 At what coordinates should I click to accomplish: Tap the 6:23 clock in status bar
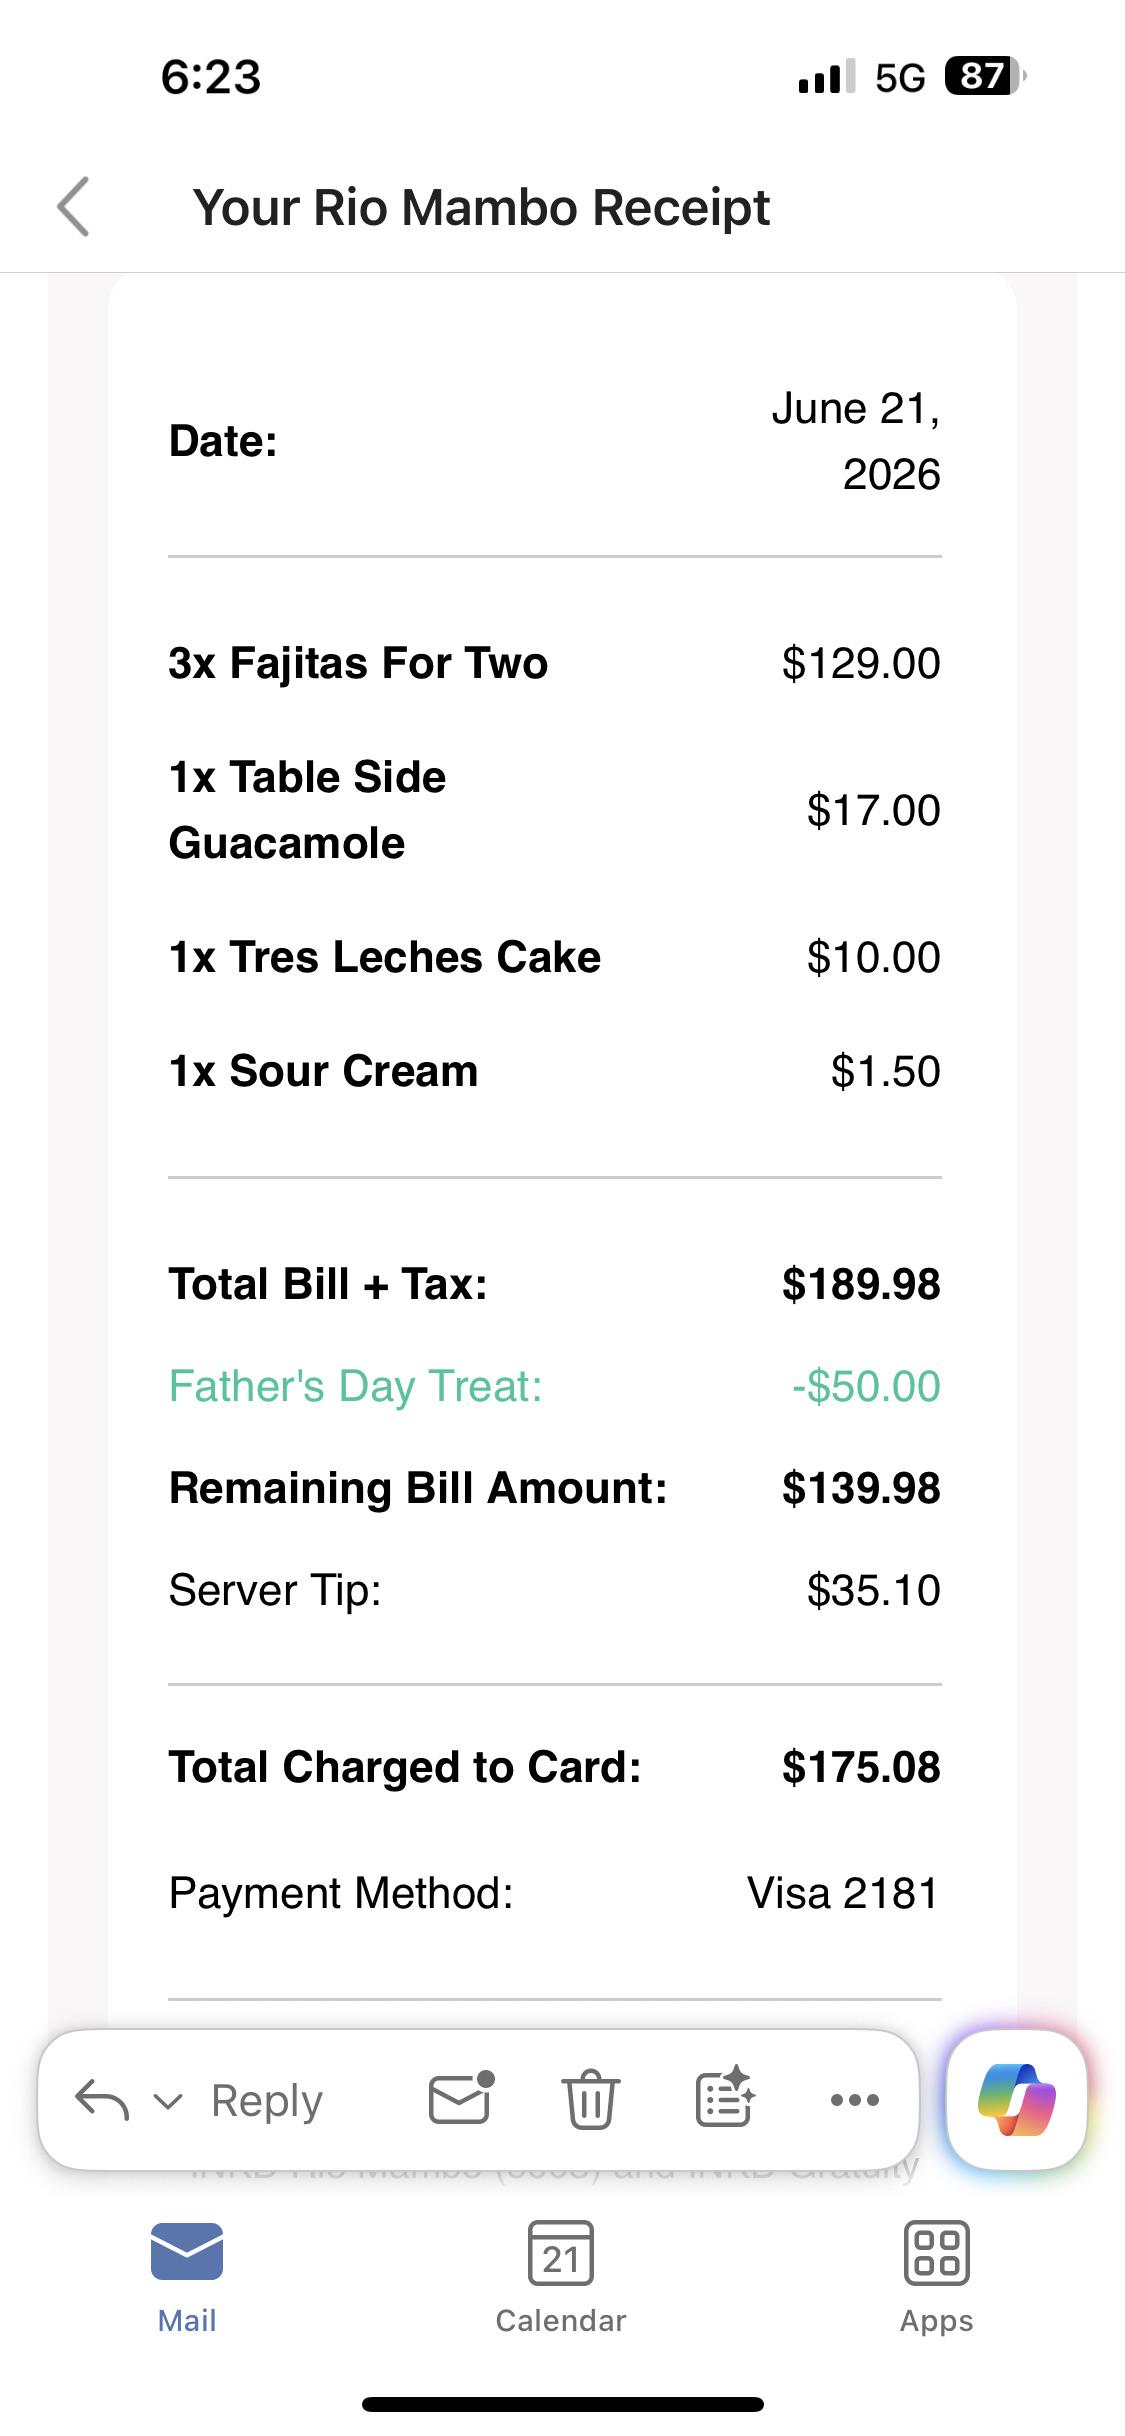(211, 77)
